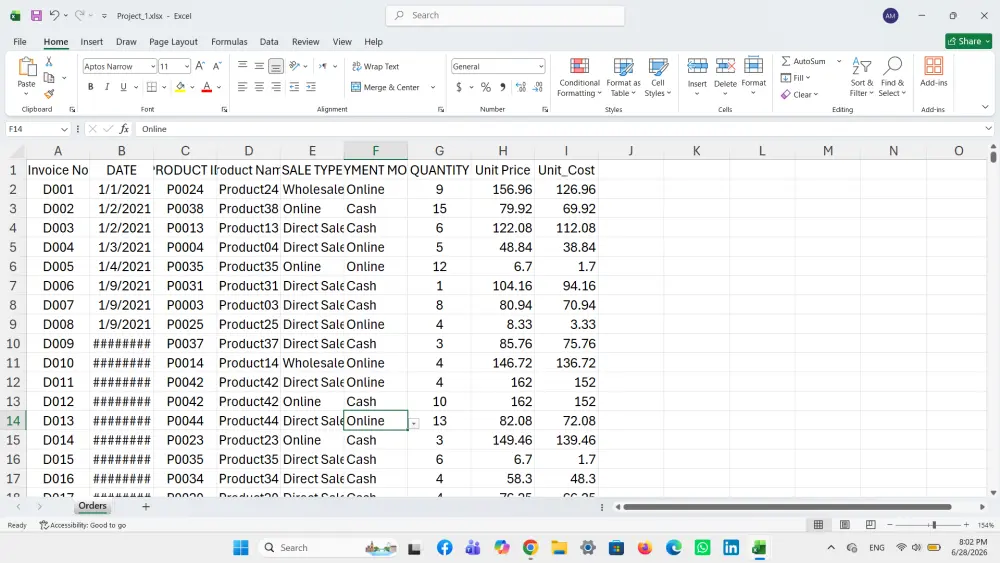Open Sort & Filter button
The image size is (1000, 563).
pyautogui.click(x=862, y=77)
